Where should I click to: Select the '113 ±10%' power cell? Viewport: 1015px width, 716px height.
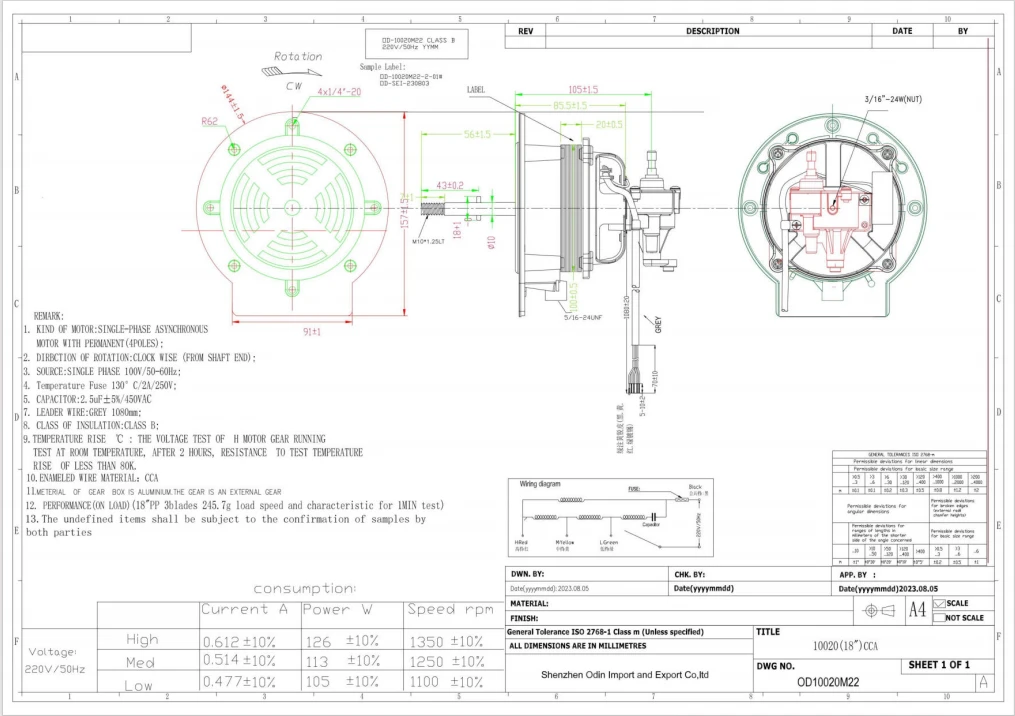pyautogui.click(x=342, y=661)
